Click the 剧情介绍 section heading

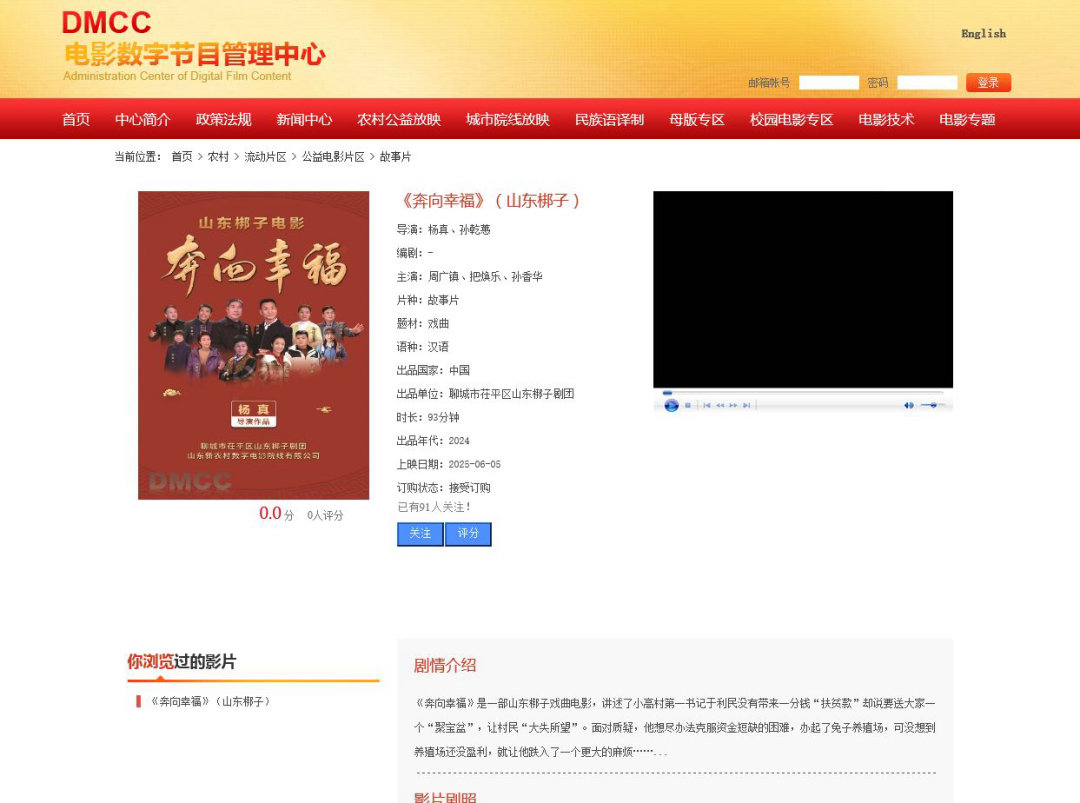coord(445,665)
